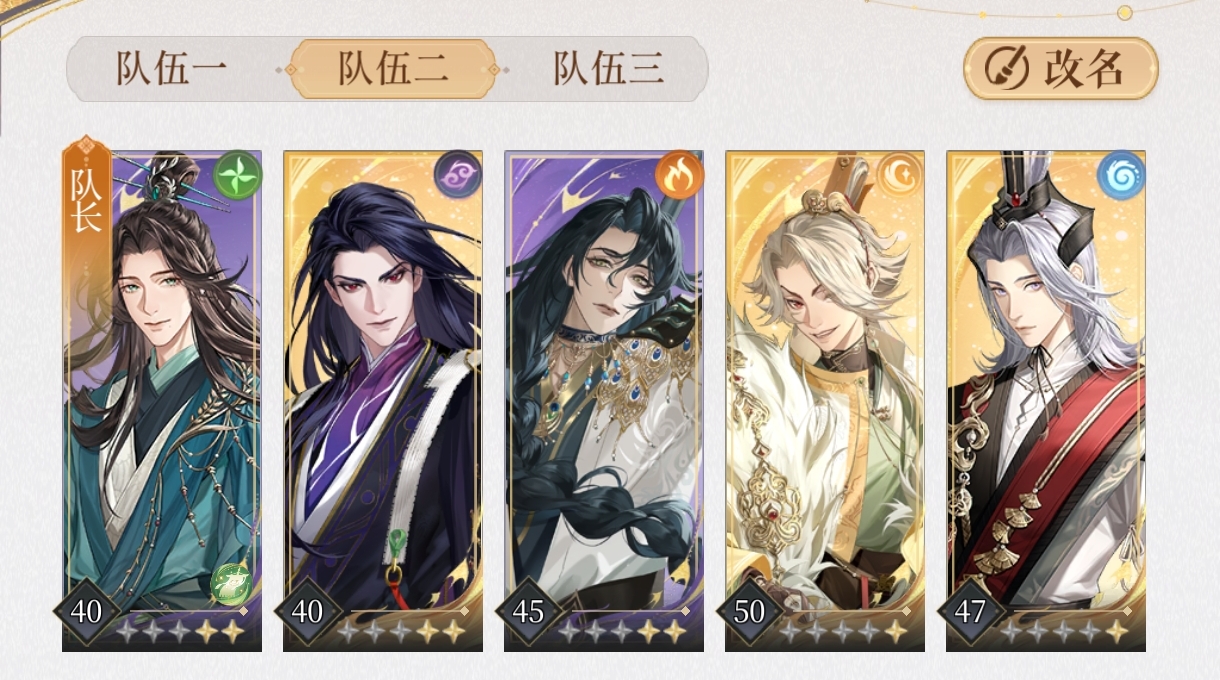Select the green-robed captain character card
Viewport: 1220px width, 680px height.
[x=162, y=401]
